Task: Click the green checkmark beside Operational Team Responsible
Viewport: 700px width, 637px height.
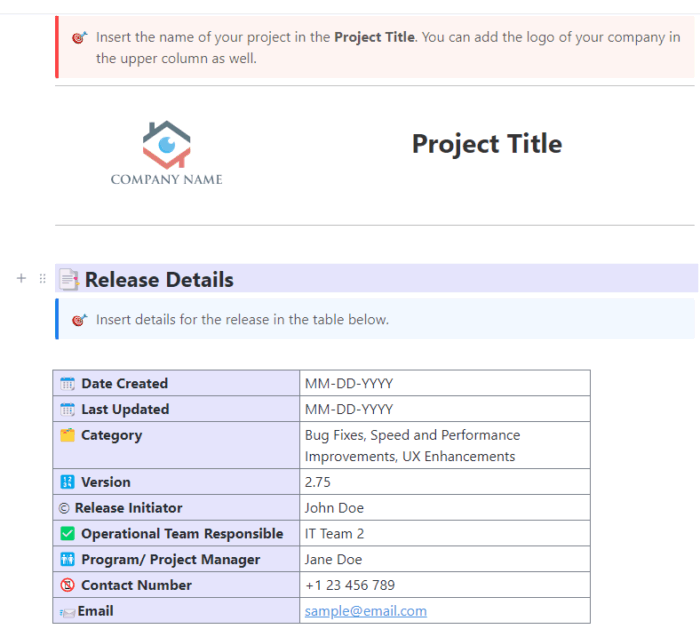Action: (x=68, y=534)
